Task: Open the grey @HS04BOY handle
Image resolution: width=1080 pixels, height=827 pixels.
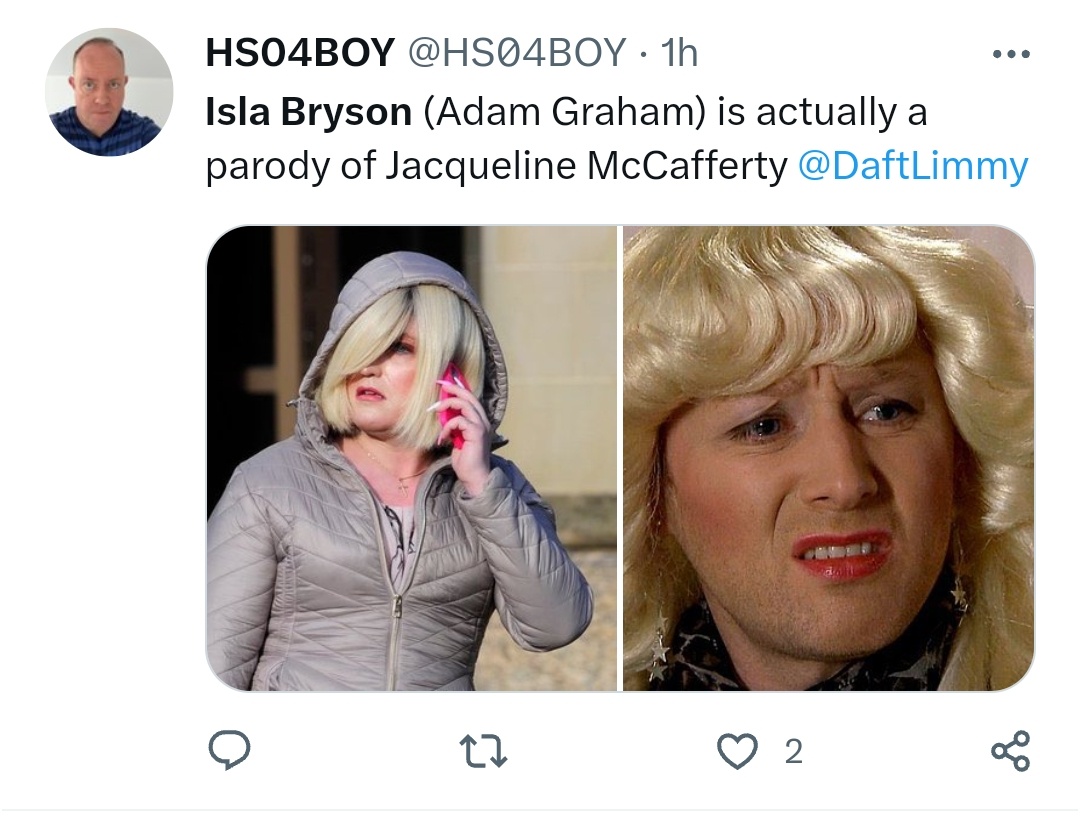Action: (518, 52)
